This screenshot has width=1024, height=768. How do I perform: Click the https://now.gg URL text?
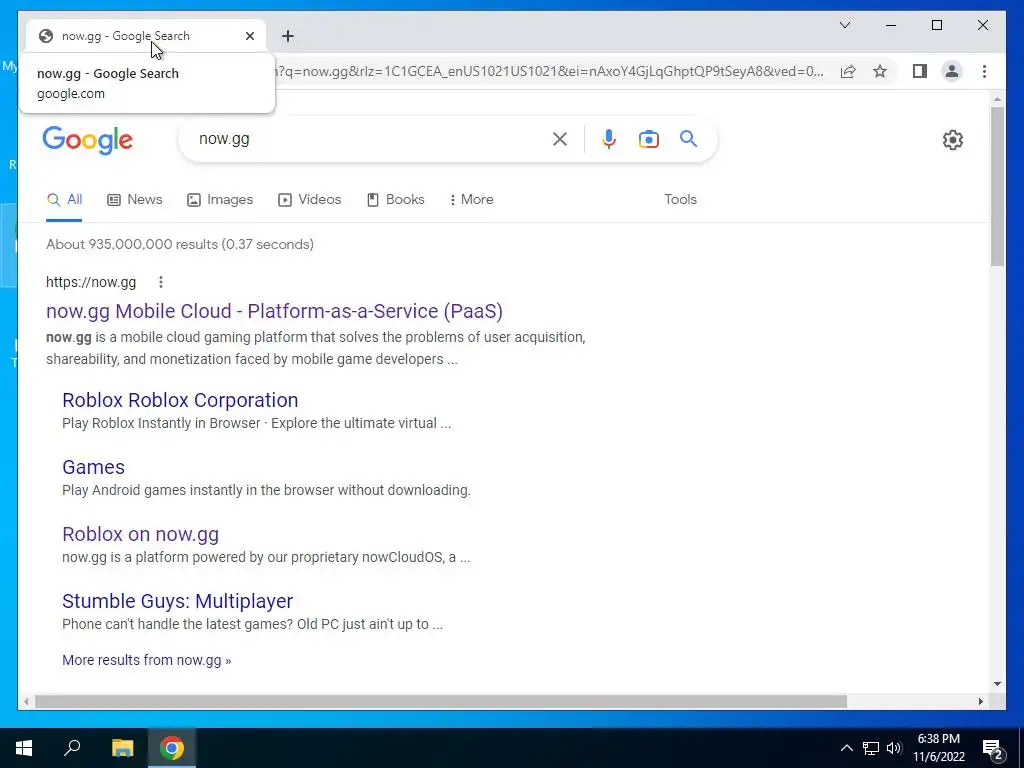tap(91, 282)
